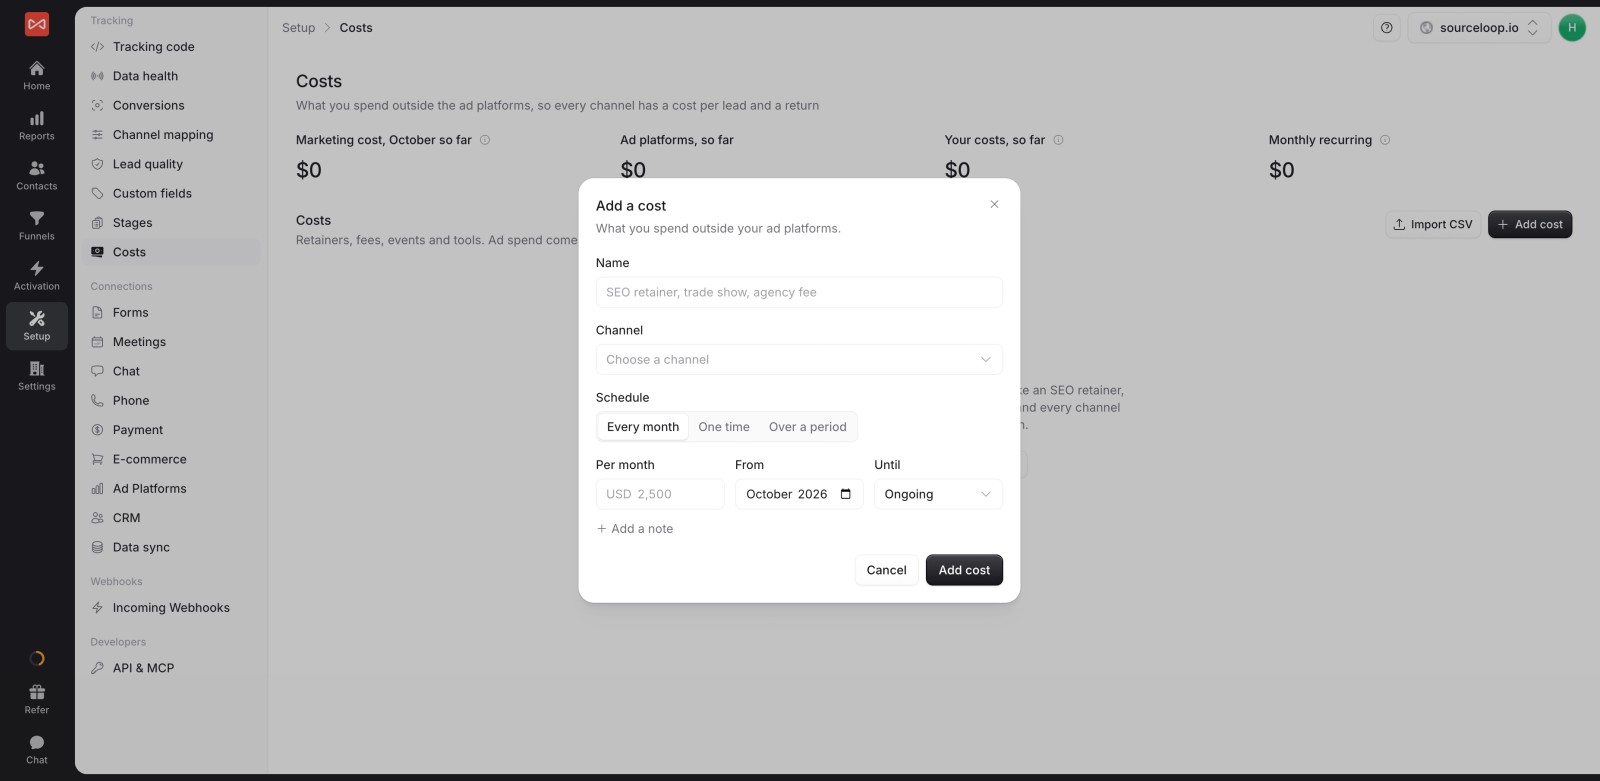Open the Chat bubble at sidebar bottom

pyautogui.click(x=37, y=749)
